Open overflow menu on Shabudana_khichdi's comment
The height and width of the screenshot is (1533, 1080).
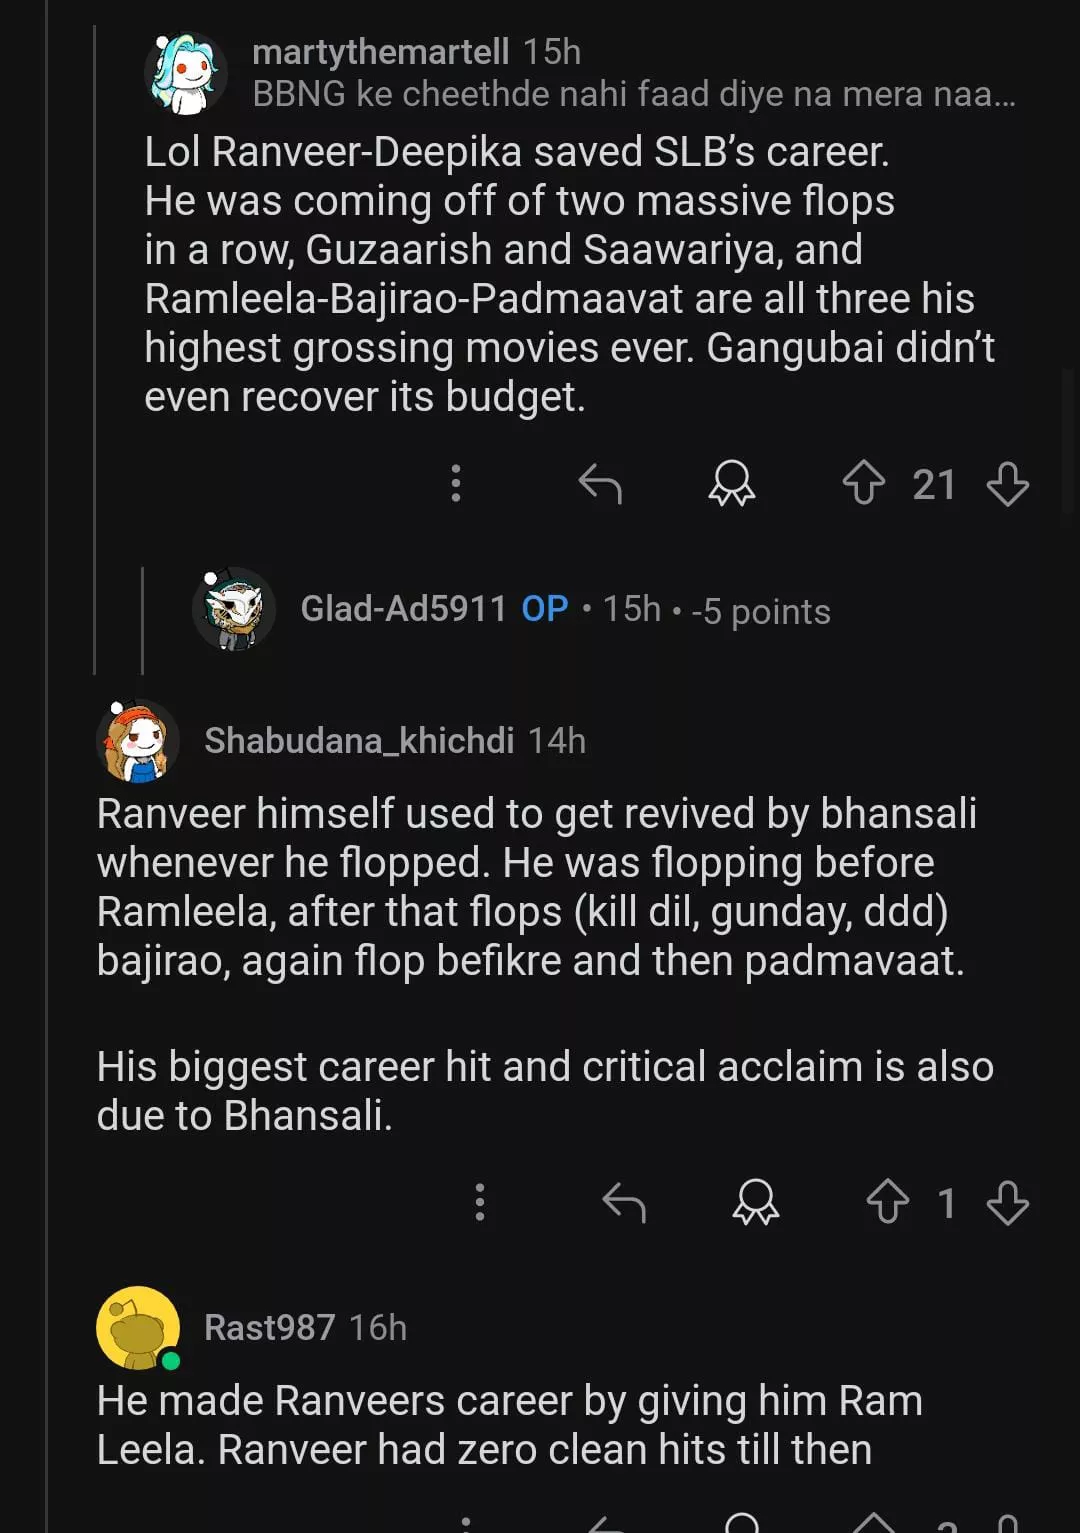(x=480, y=1202)
